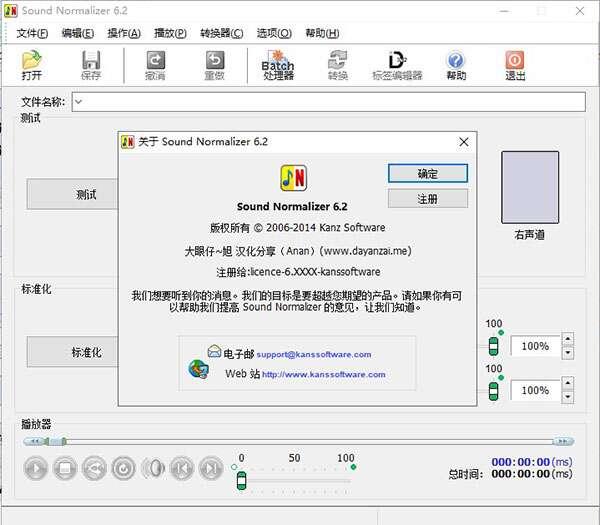
Task: Click the upper 100% percentage input field
Action: (535, 346)
